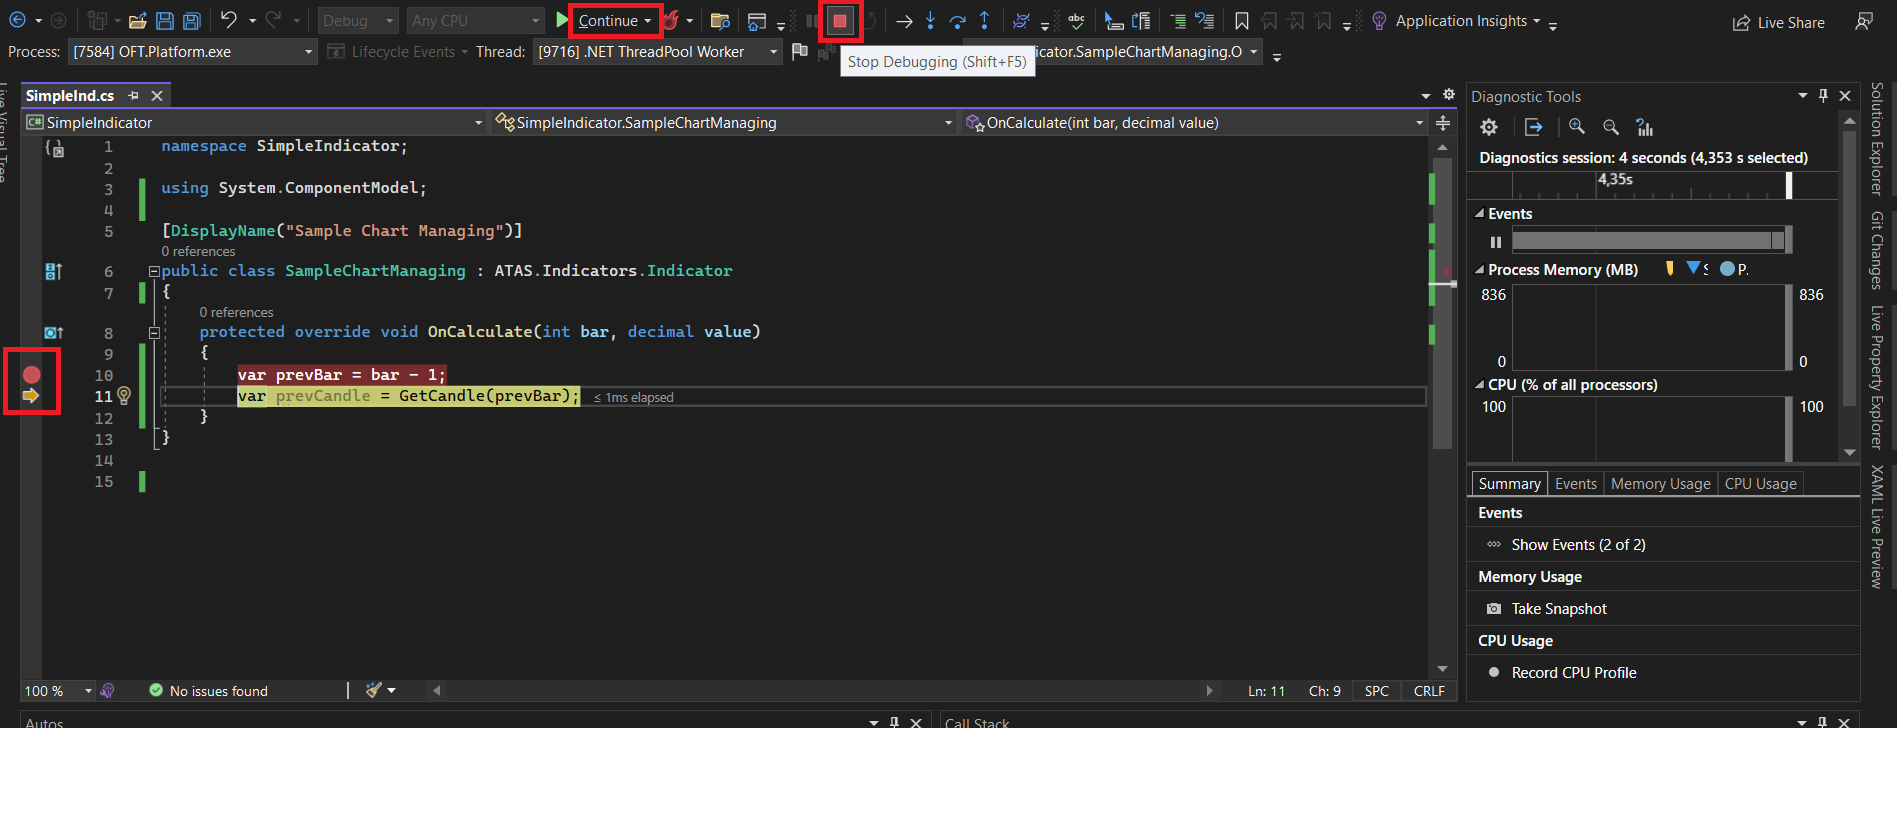This screenshot has width=1897, height=827.
Task: Click the lightbulb quick actions icon on line 11
Action: coord(124,396)
